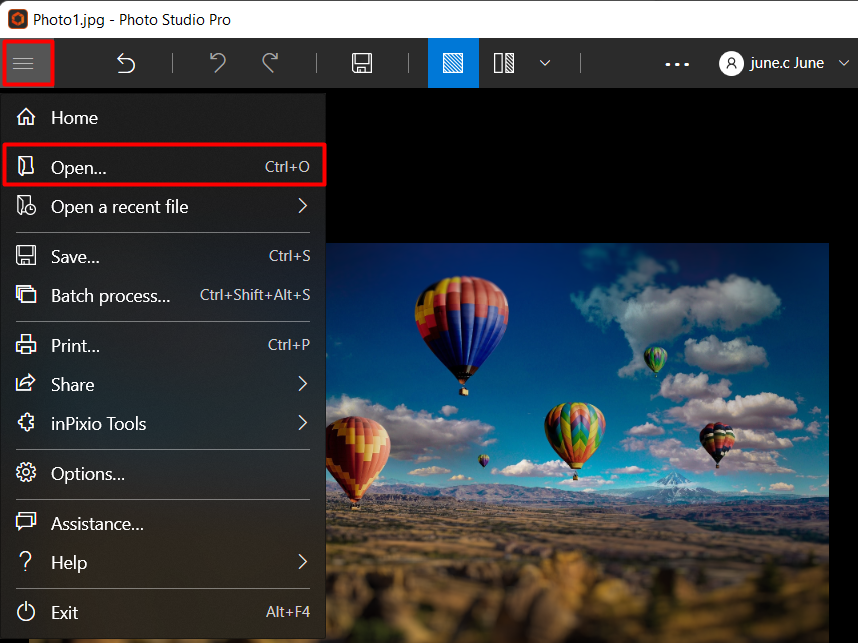Click the house icon beside Home

coord(26,117)
